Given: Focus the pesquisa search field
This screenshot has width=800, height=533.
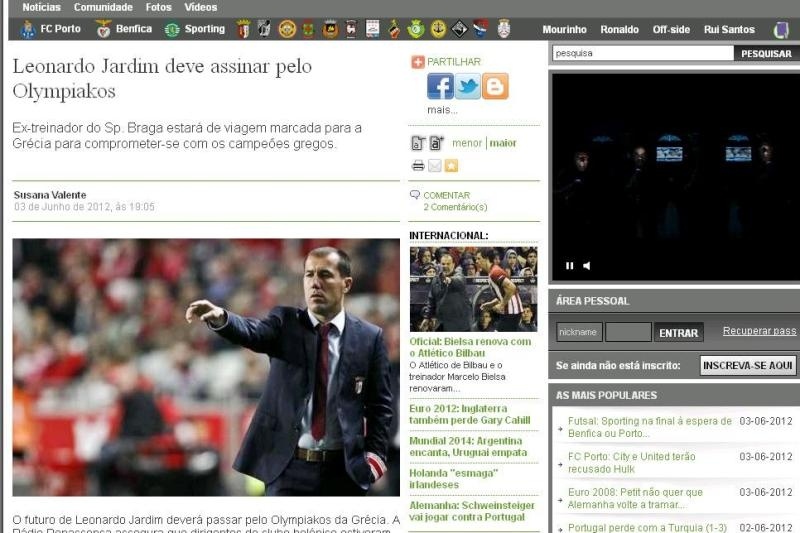Looking at the screenshot, I should tap(642, 54).
